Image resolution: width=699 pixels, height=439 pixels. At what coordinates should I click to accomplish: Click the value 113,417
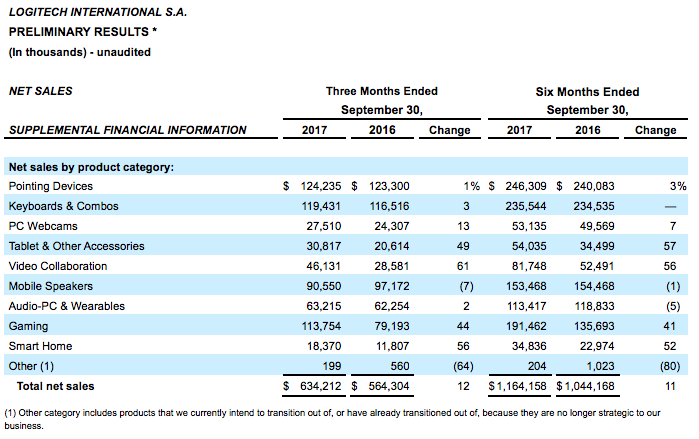point(526,306)
